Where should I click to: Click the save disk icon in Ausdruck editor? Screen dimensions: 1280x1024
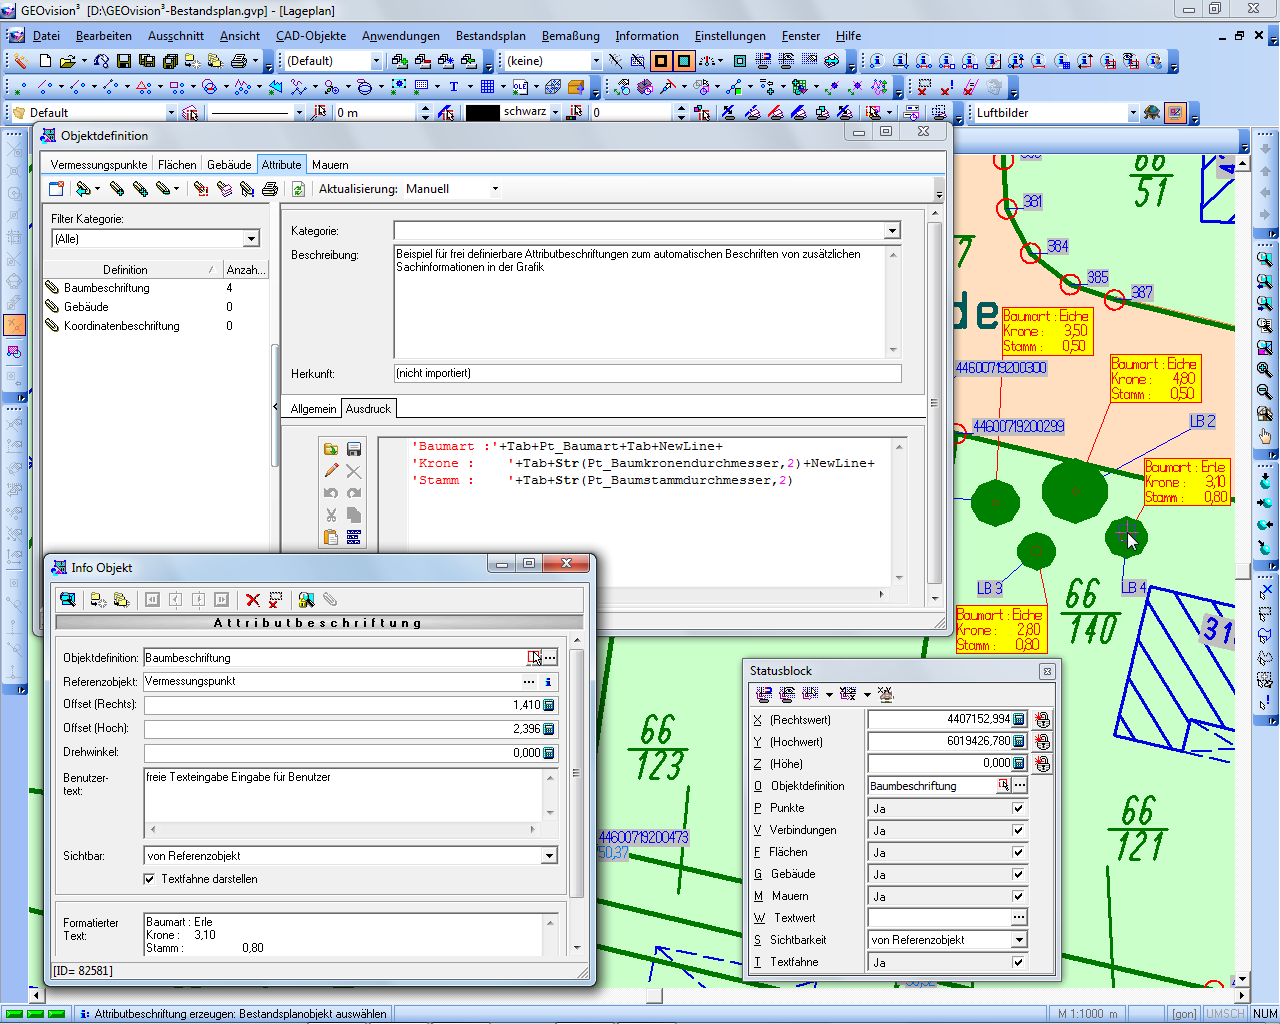[353, 450]
